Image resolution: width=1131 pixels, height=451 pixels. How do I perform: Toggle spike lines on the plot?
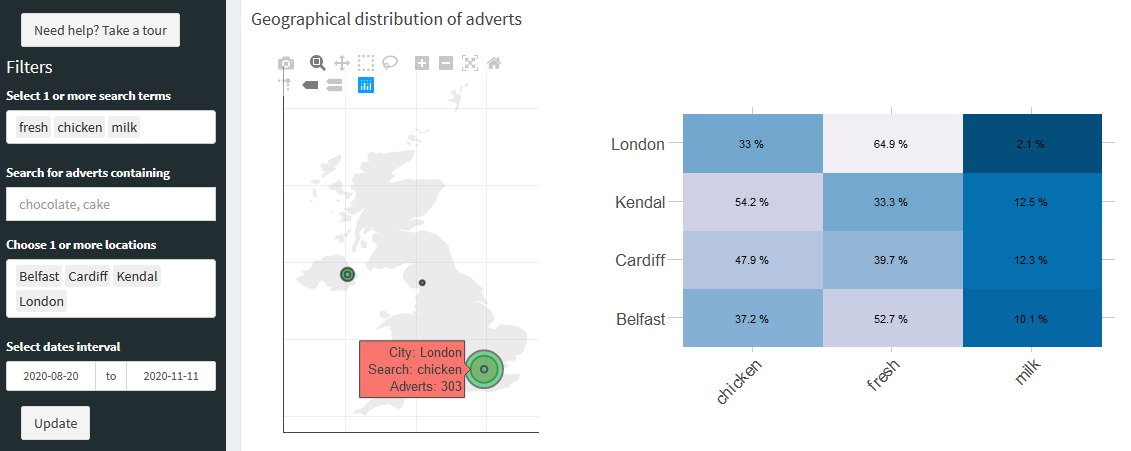tap(286, 85)
